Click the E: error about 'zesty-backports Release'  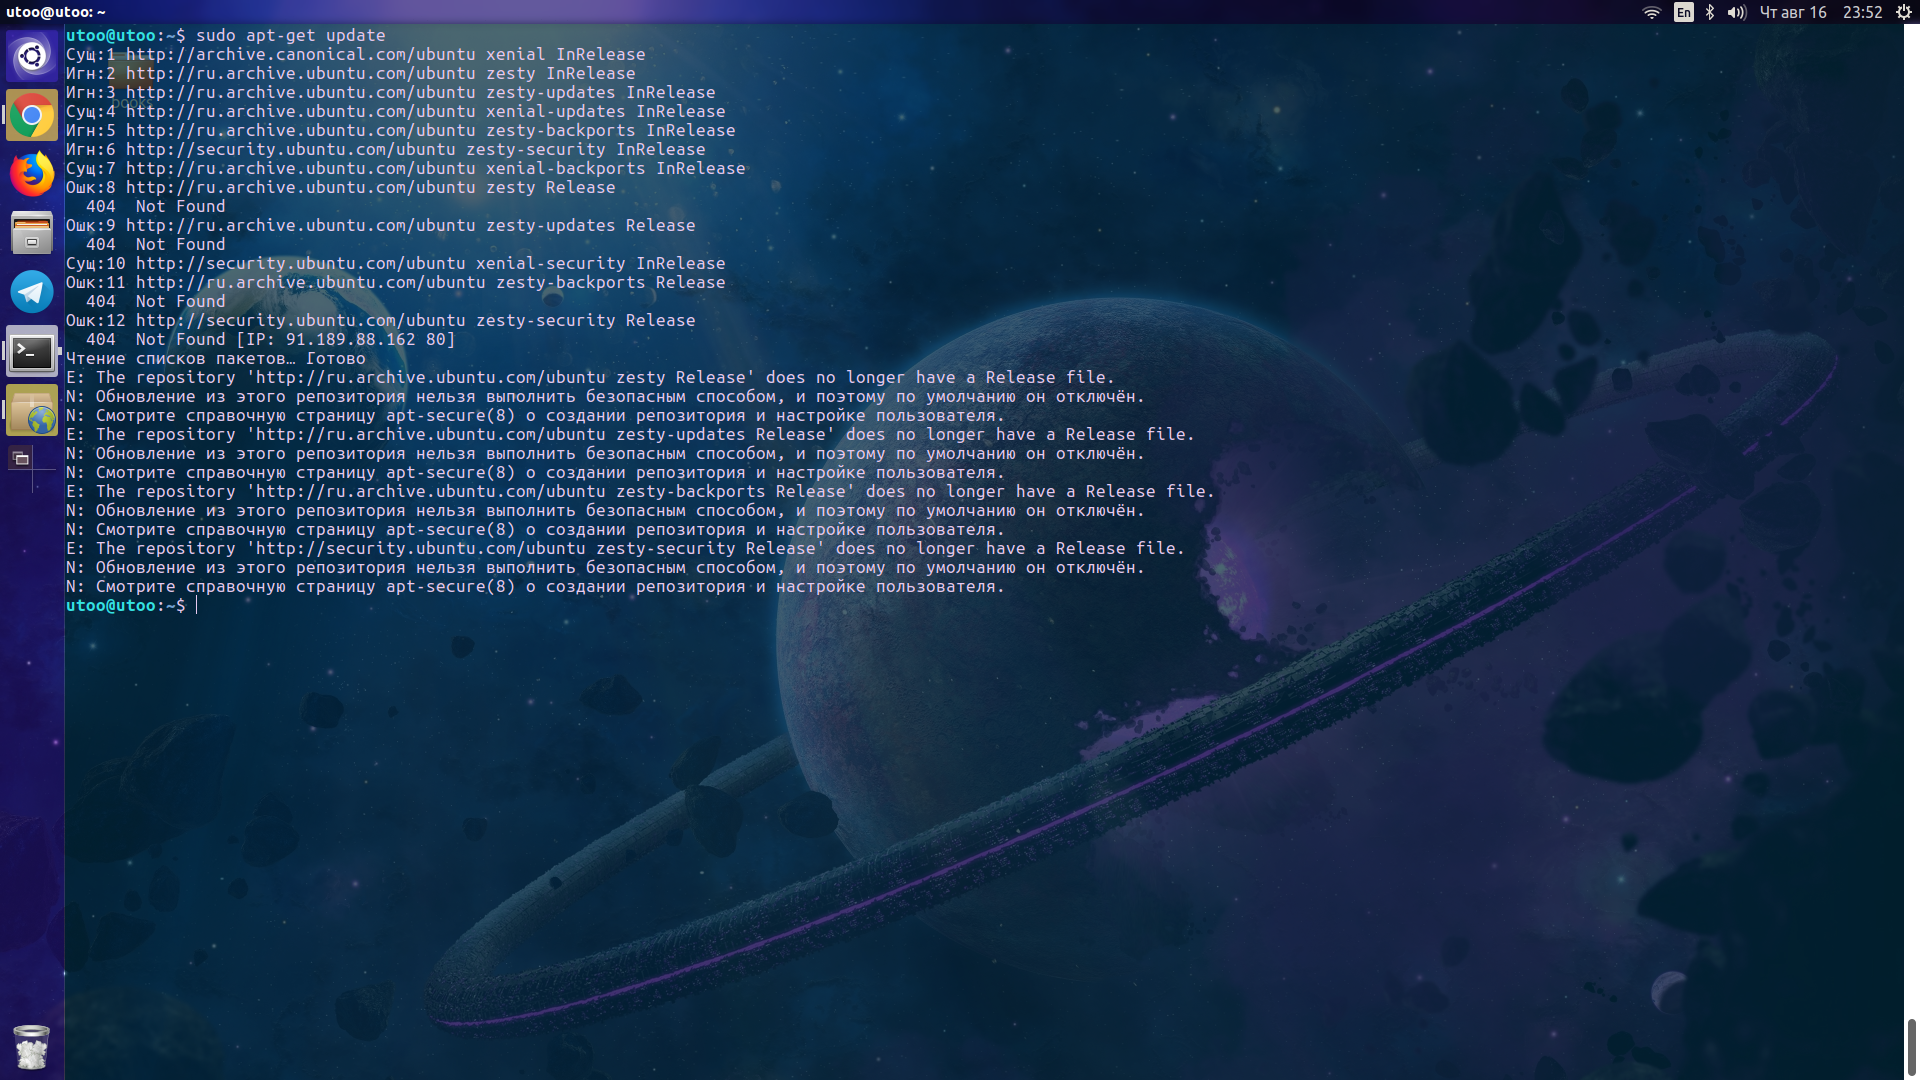click(641, 491)
